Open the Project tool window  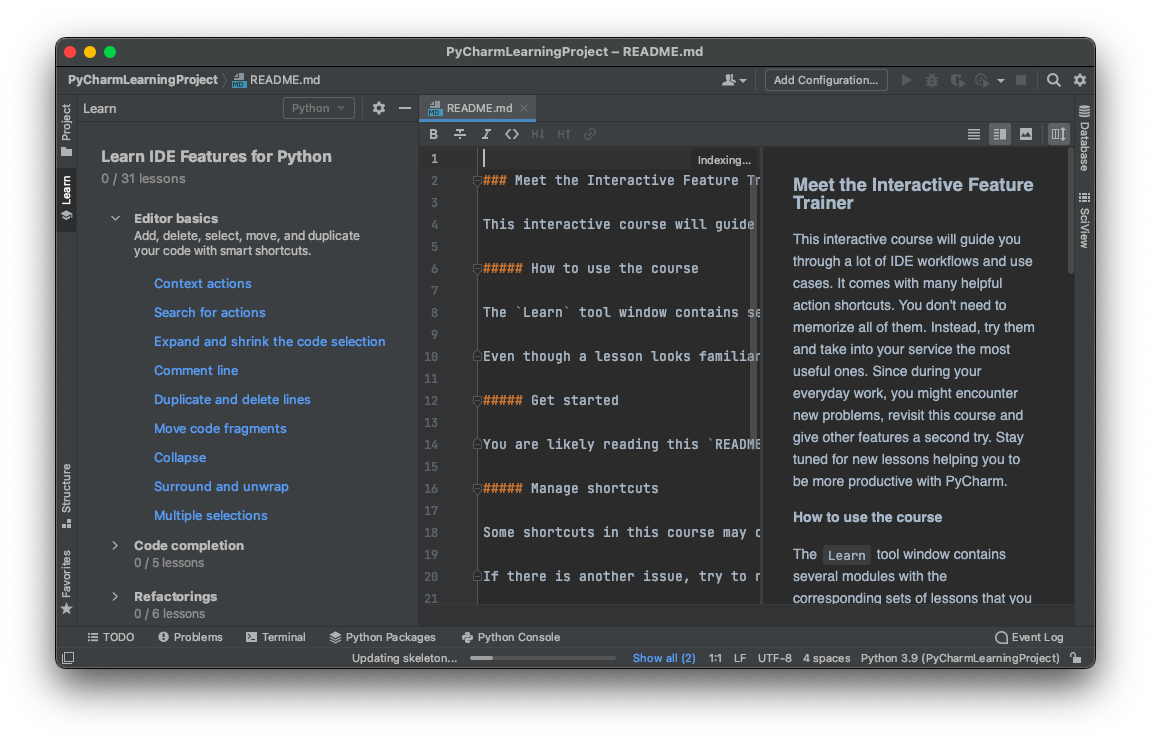click(67, 130)
